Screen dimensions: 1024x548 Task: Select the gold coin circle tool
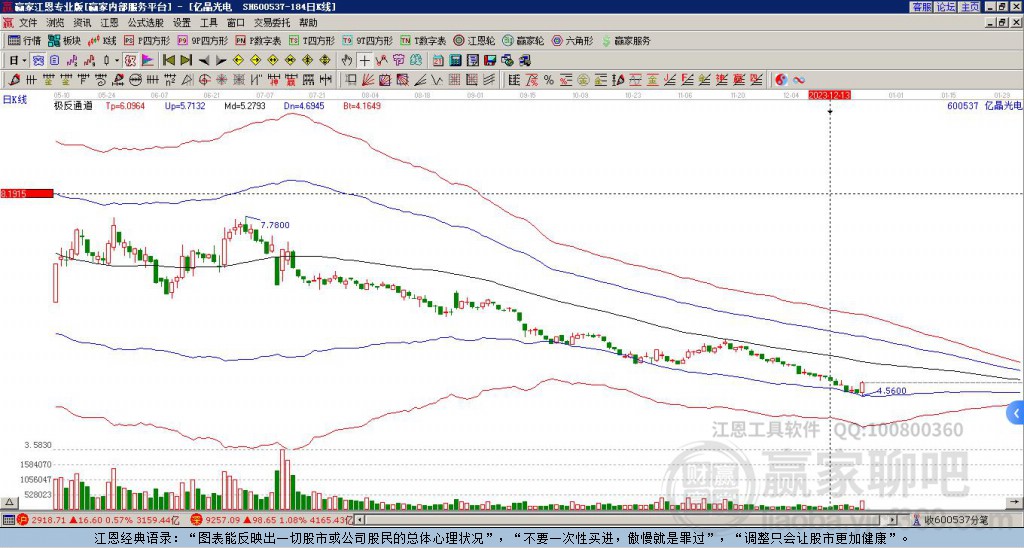583,80
